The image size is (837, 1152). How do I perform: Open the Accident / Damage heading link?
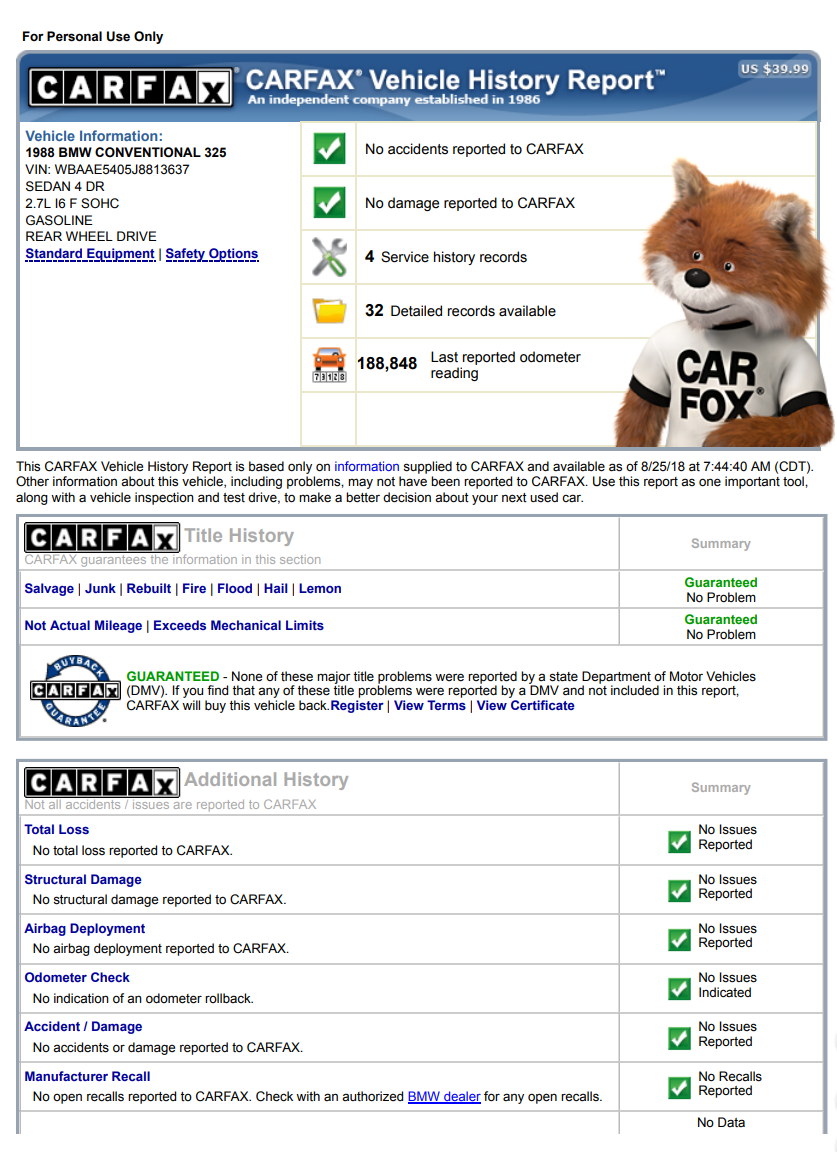coord(83,1026)
